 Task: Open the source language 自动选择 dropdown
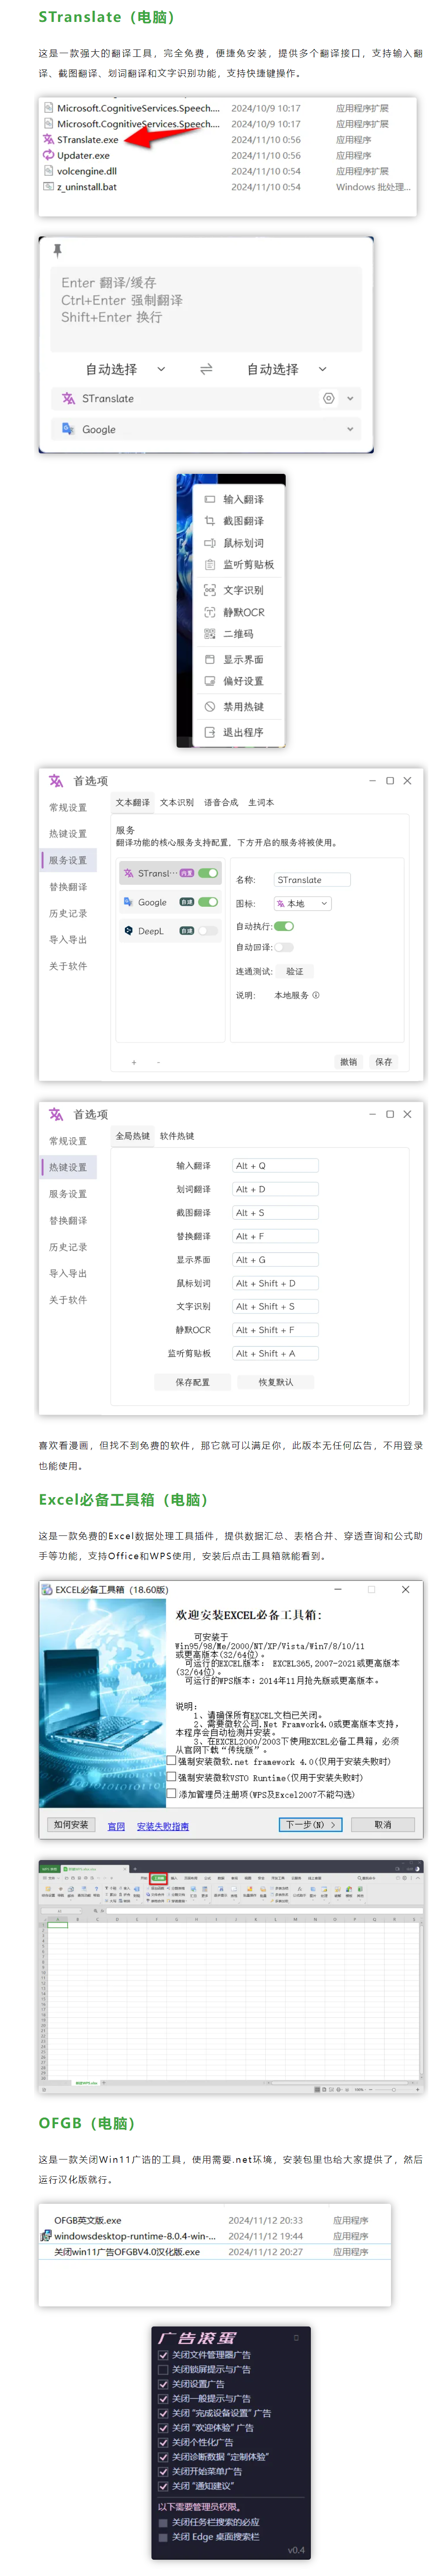125,369
